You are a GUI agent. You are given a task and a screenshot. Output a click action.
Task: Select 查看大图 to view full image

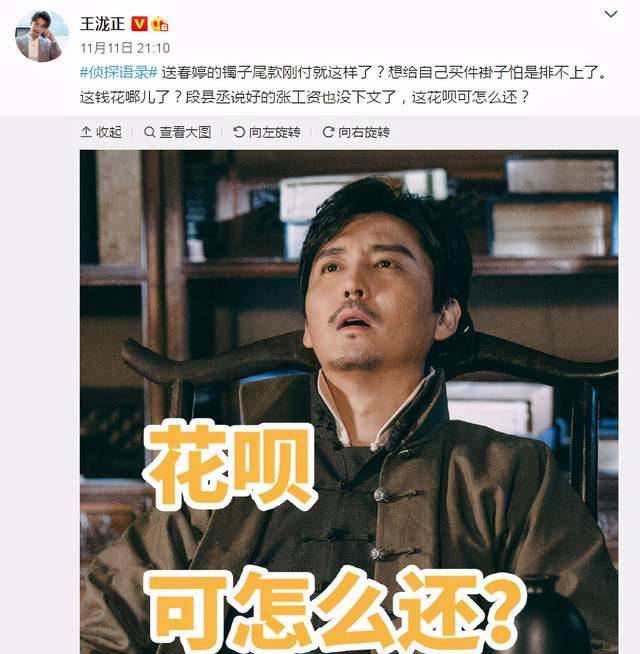point(178,132)
